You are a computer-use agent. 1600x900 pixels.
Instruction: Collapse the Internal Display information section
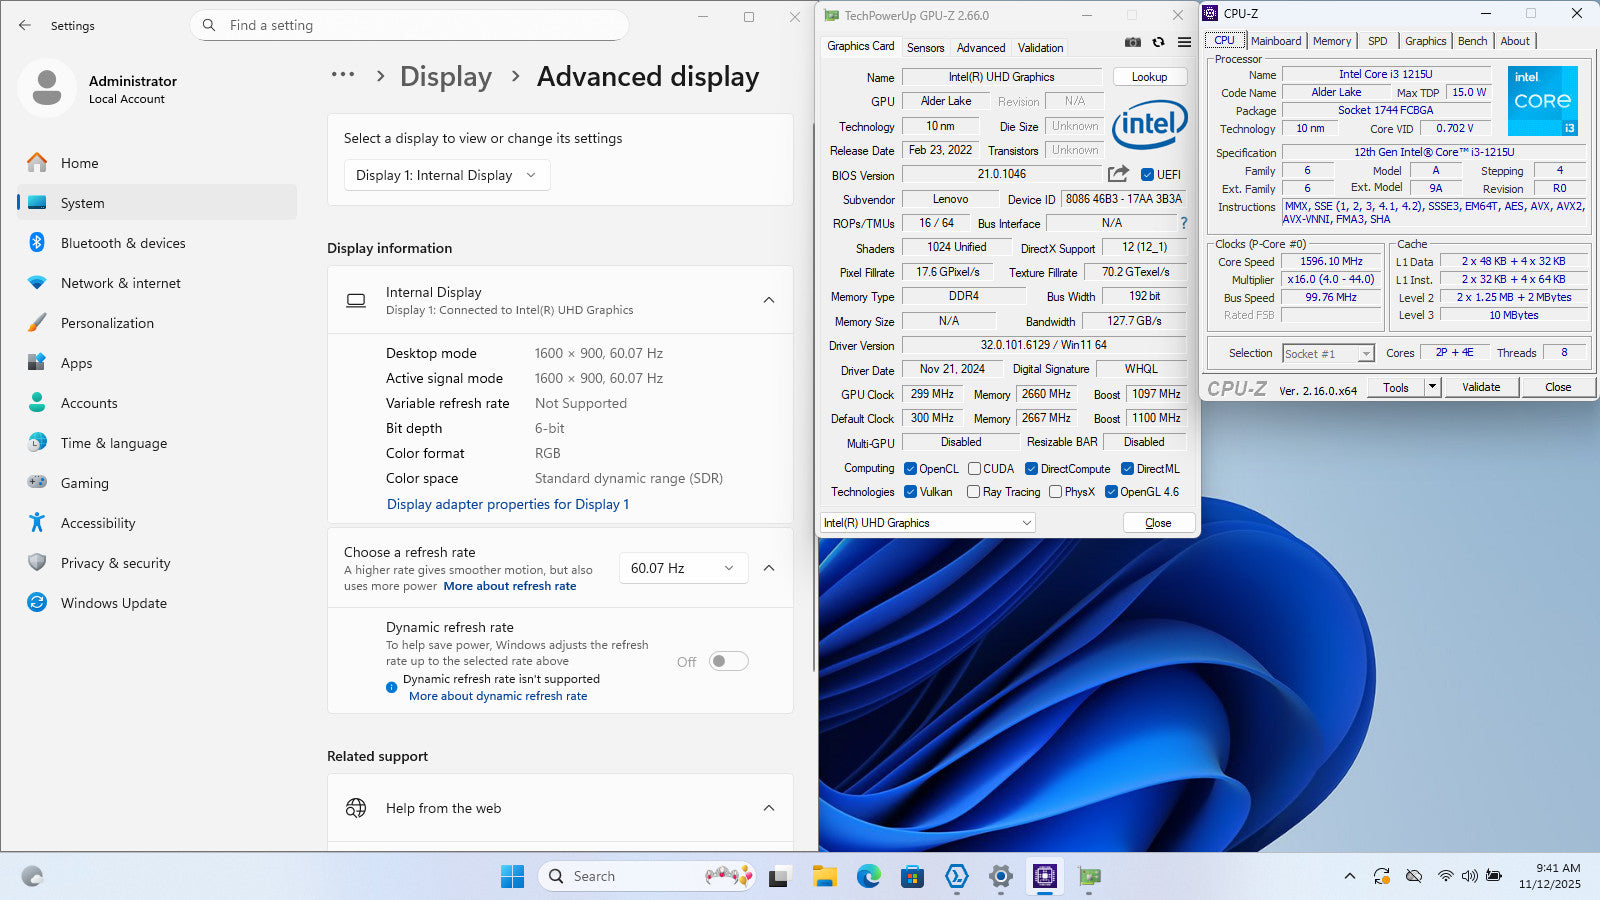768,300
